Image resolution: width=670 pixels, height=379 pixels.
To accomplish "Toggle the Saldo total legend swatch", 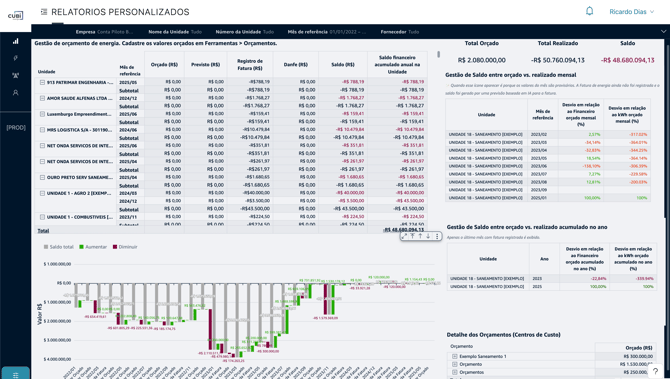I will (46, 247).
